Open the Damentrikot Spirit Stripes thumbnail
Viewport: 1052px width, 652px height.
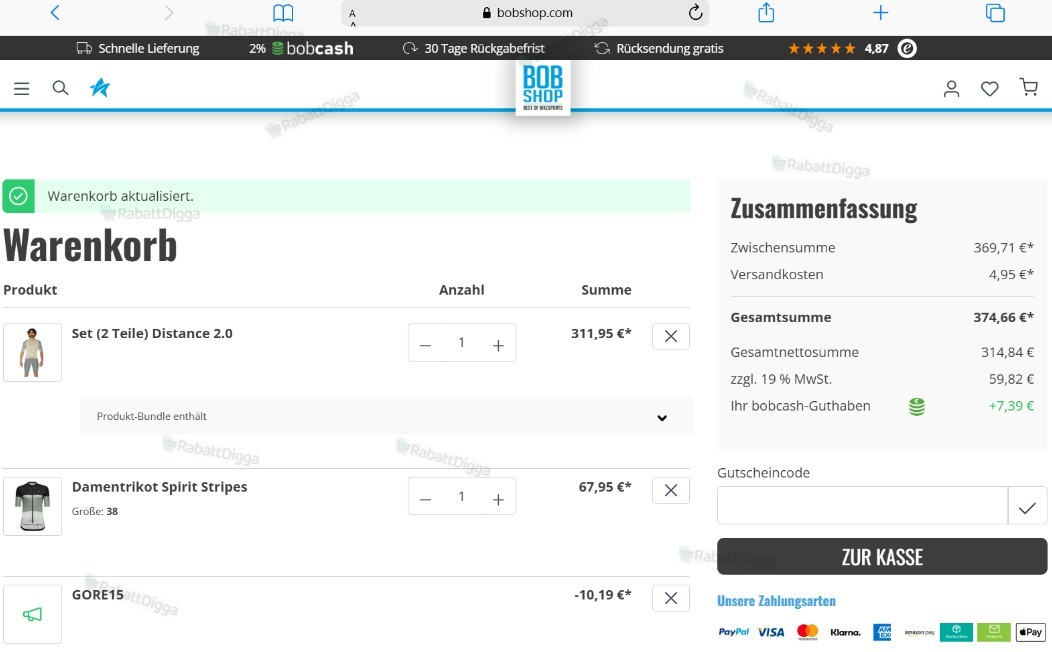pyautogui.click(x=32, y=506)
